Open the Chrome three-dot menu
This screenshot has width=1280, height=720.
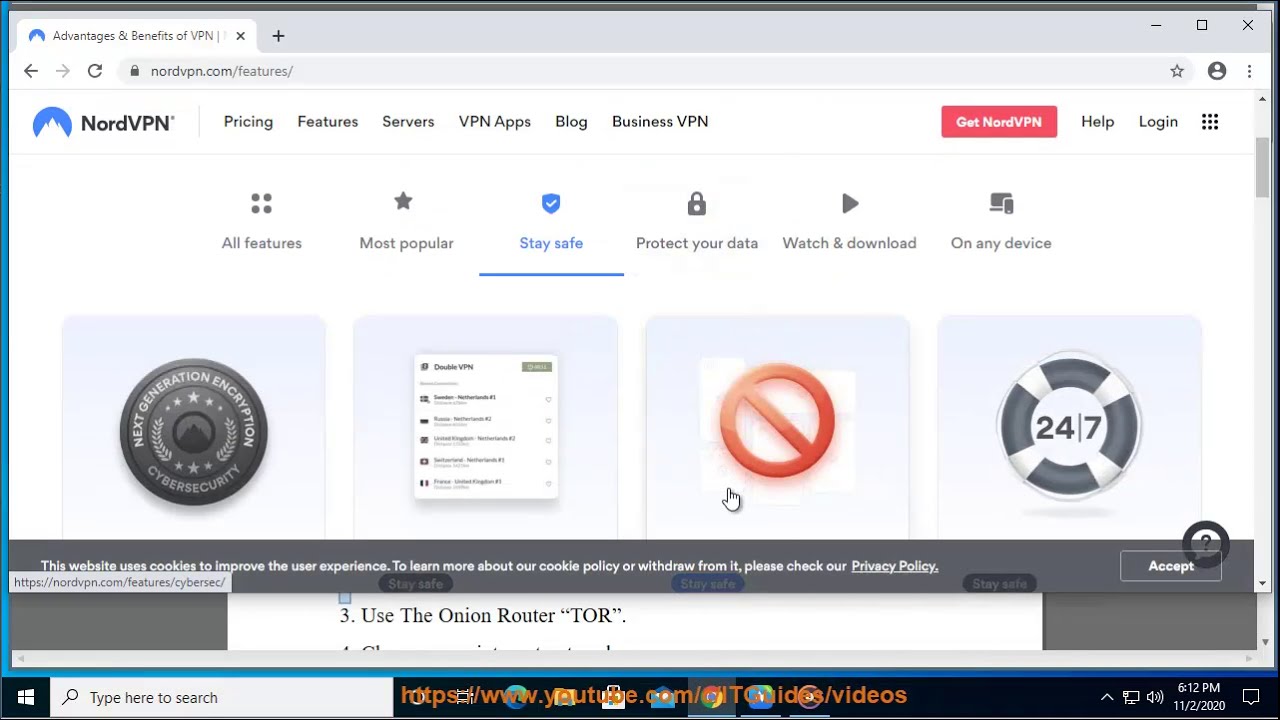pyautogui.click(x=1249, y=71)
